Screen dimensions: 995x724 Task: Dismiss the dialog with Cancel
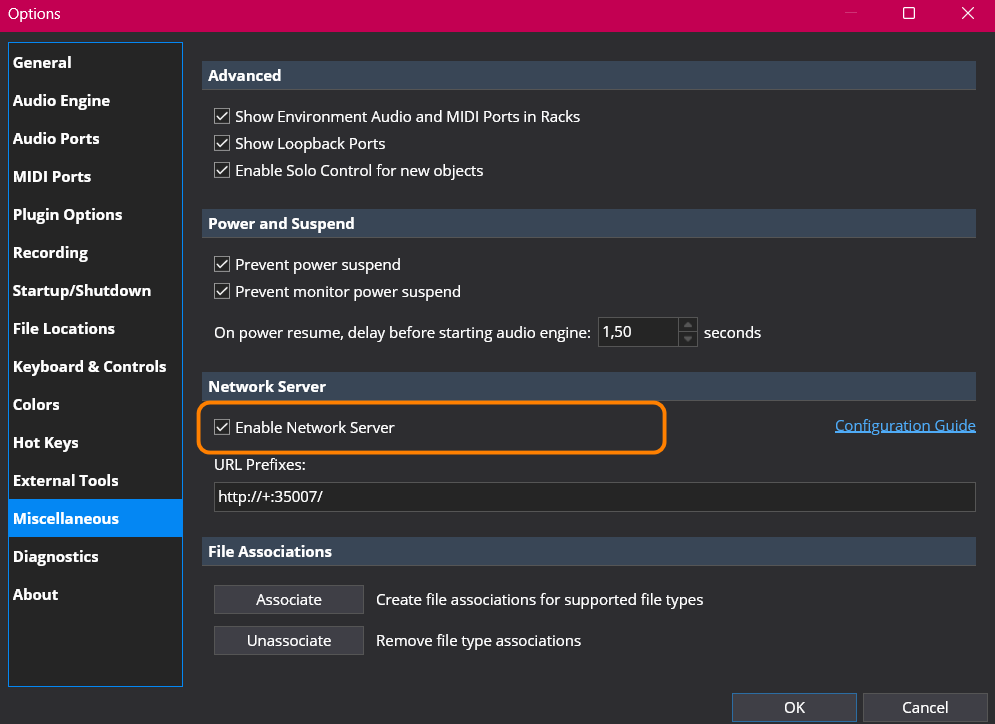925,708
